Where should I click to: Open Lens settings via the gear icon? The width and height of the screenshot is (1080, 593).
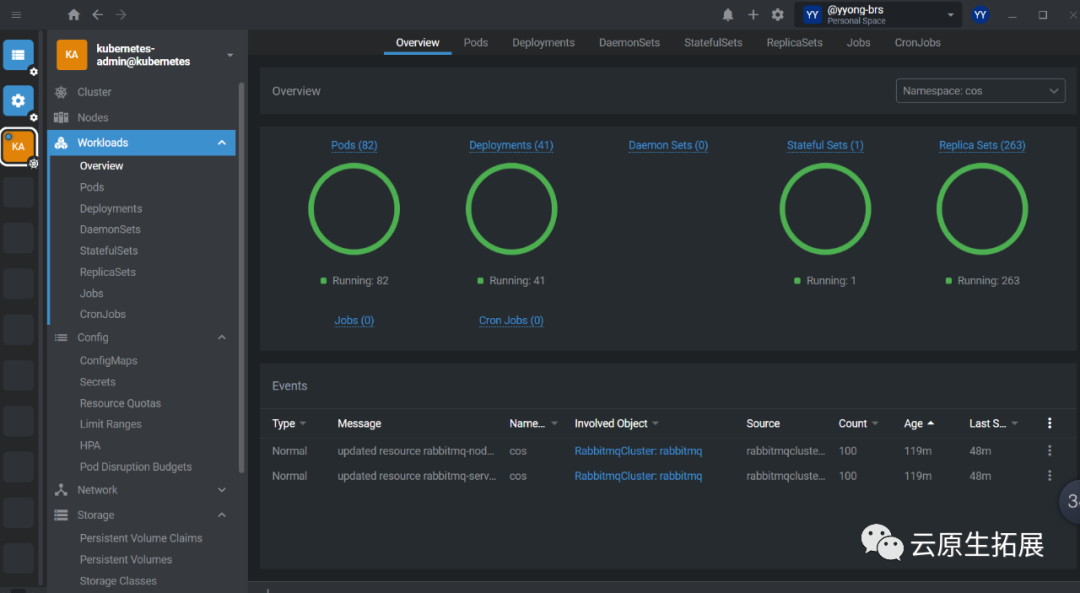tap(779, 15)
